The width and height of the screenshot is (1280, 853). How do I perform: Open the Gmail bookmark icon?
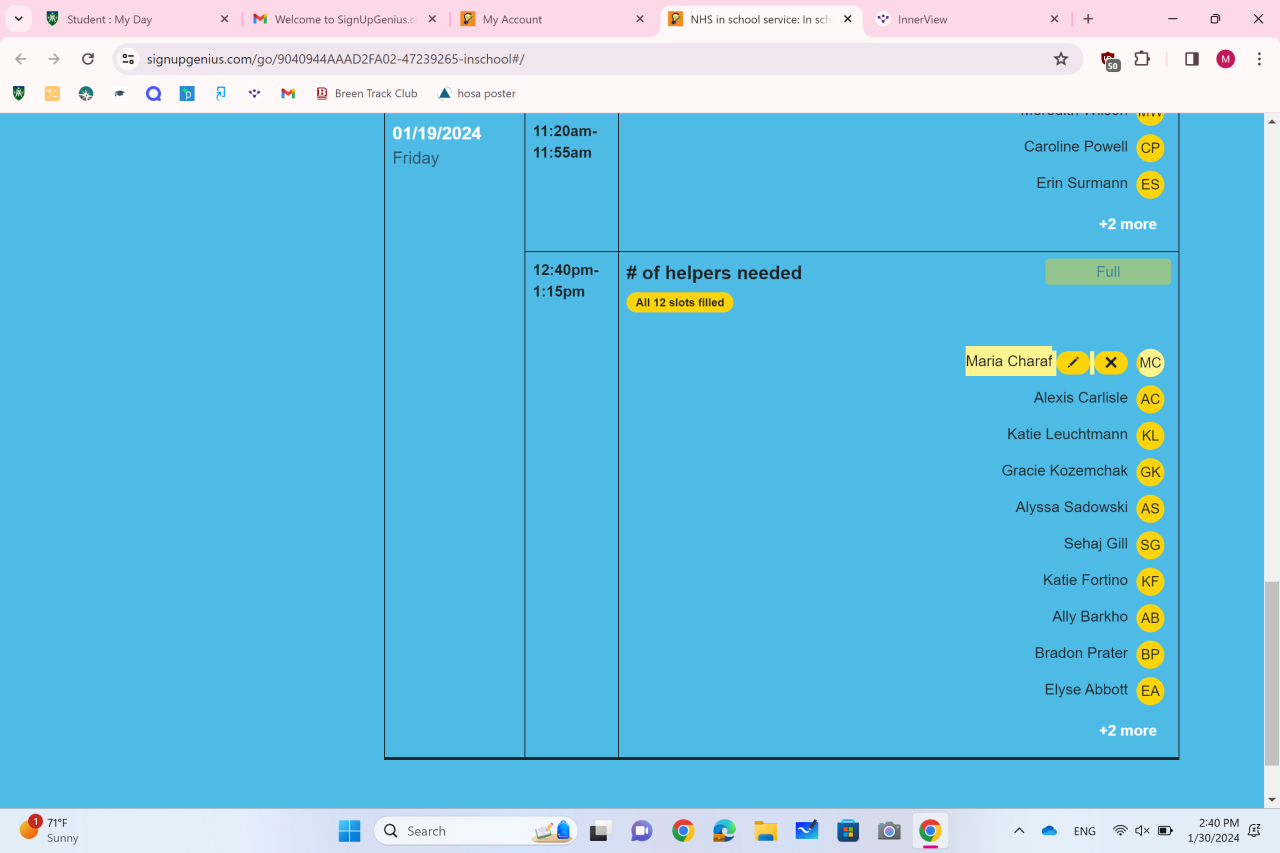(x=288, y=93)
